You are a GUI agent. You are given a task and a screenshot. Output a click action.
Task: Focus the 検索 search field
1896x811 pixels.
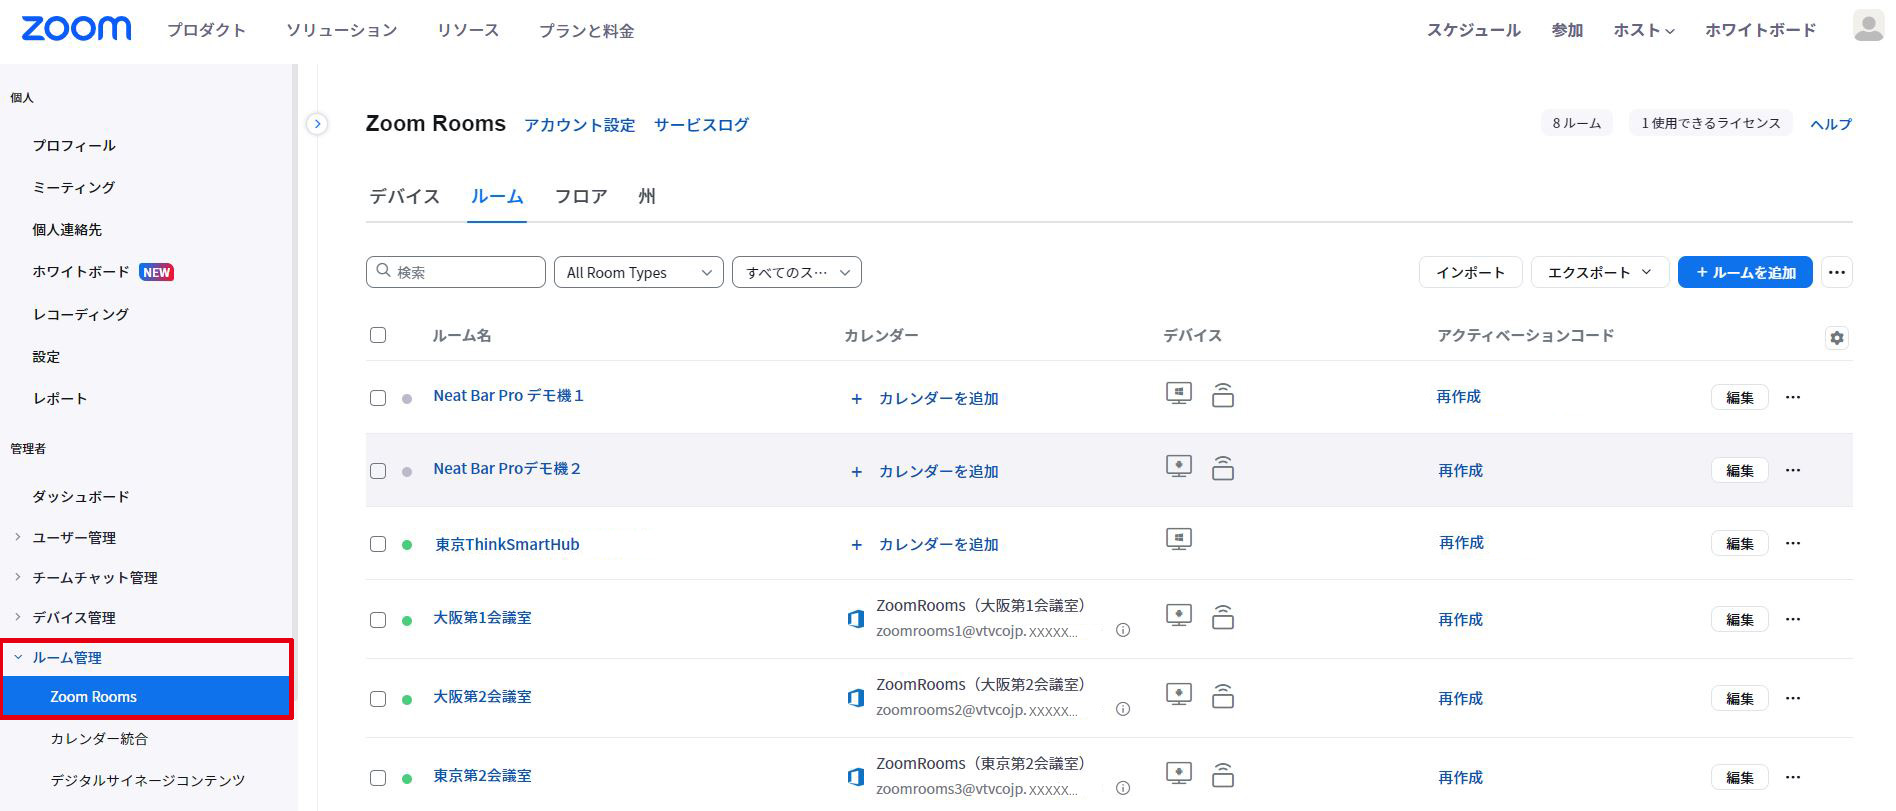coord(456,272)
